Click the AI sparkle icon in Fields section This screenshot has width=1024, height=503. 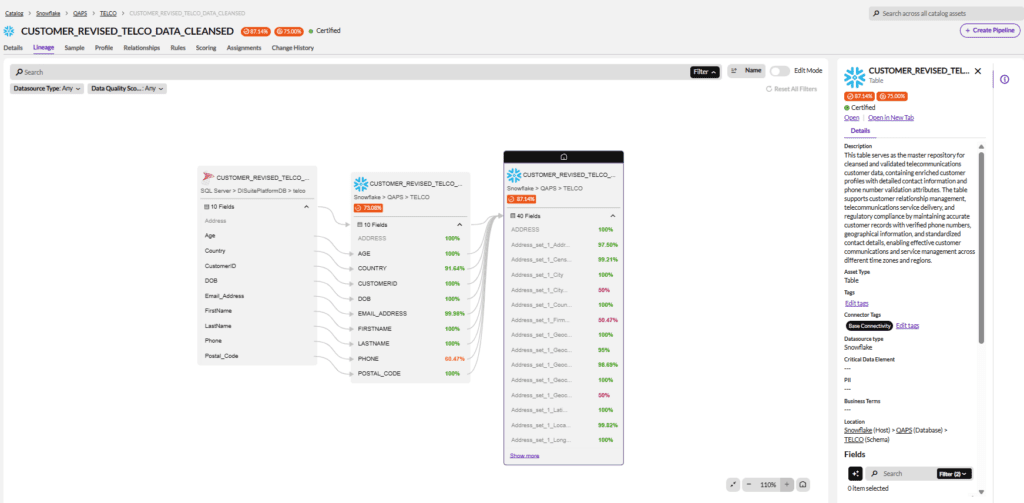coord(855,473)
